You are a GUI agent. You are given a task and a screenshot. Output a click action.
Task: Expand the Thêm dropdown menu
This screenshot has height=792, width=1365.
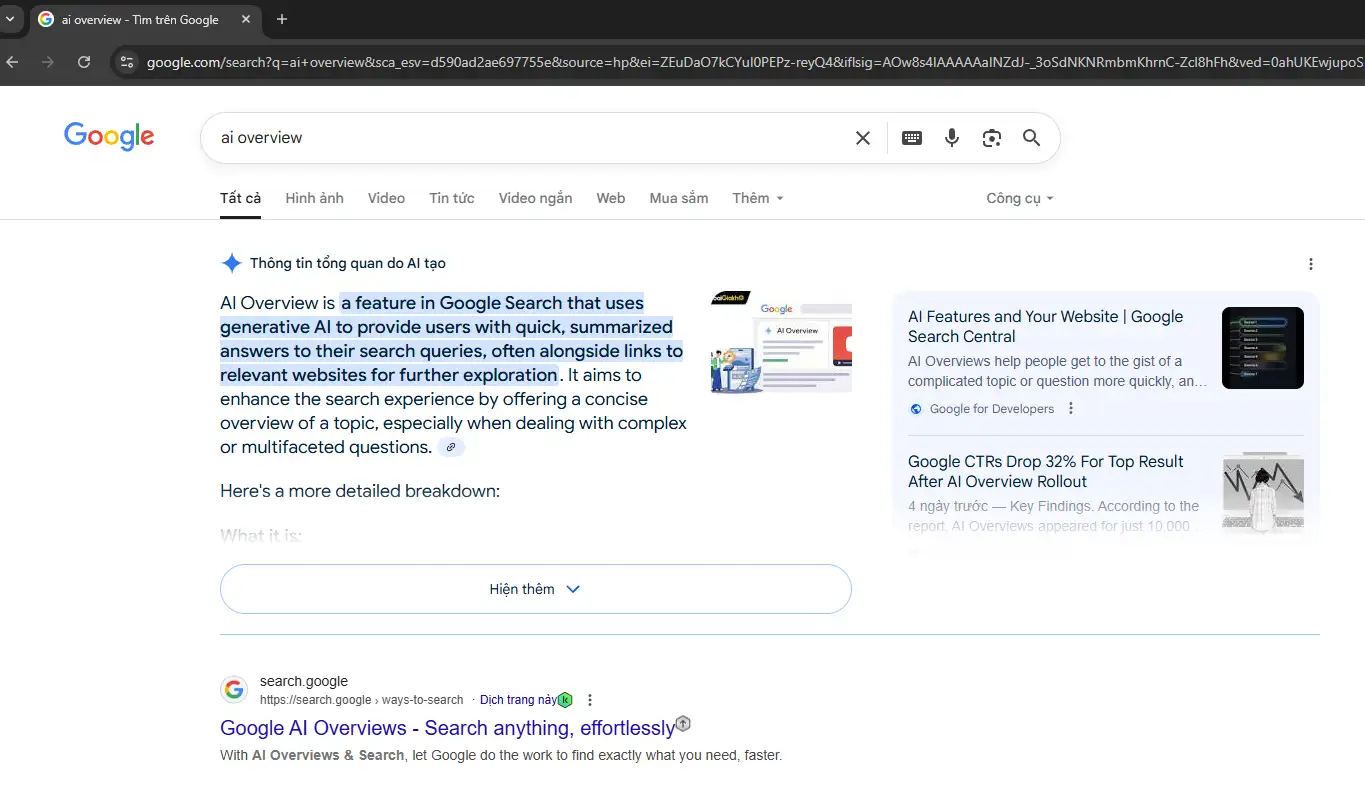758,198
